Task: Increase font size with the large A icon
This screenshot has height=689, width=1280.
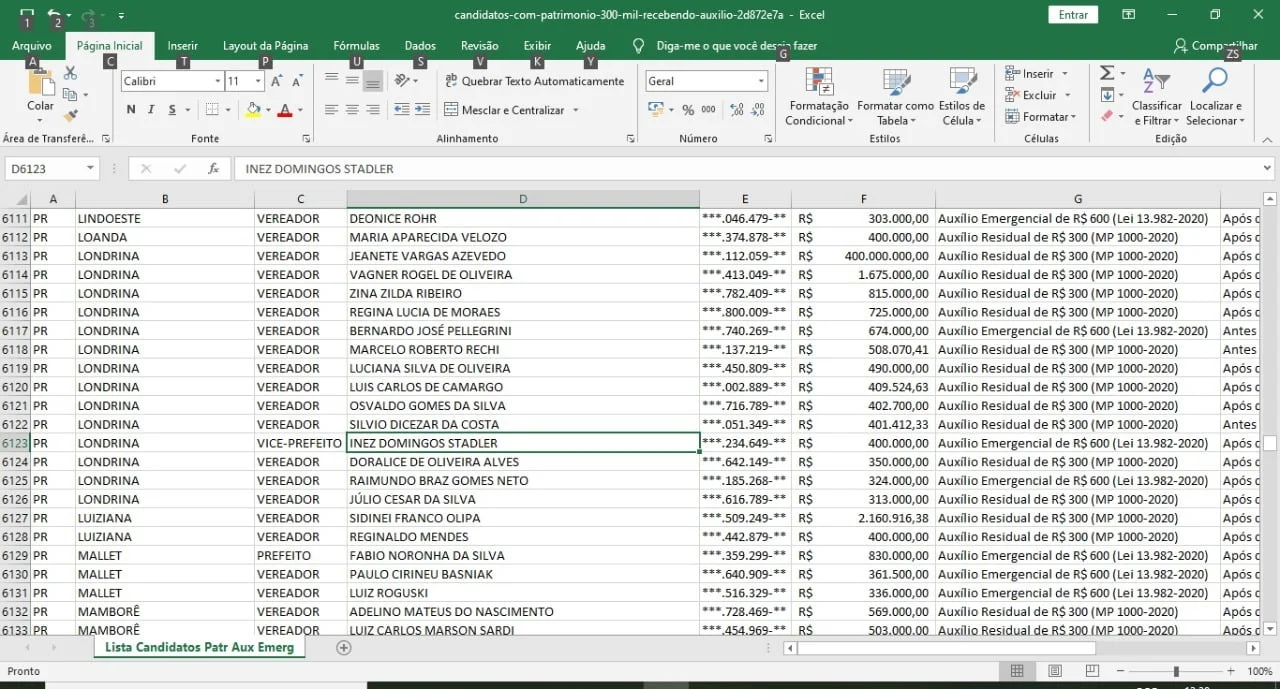Action: (x=277, y=81)
